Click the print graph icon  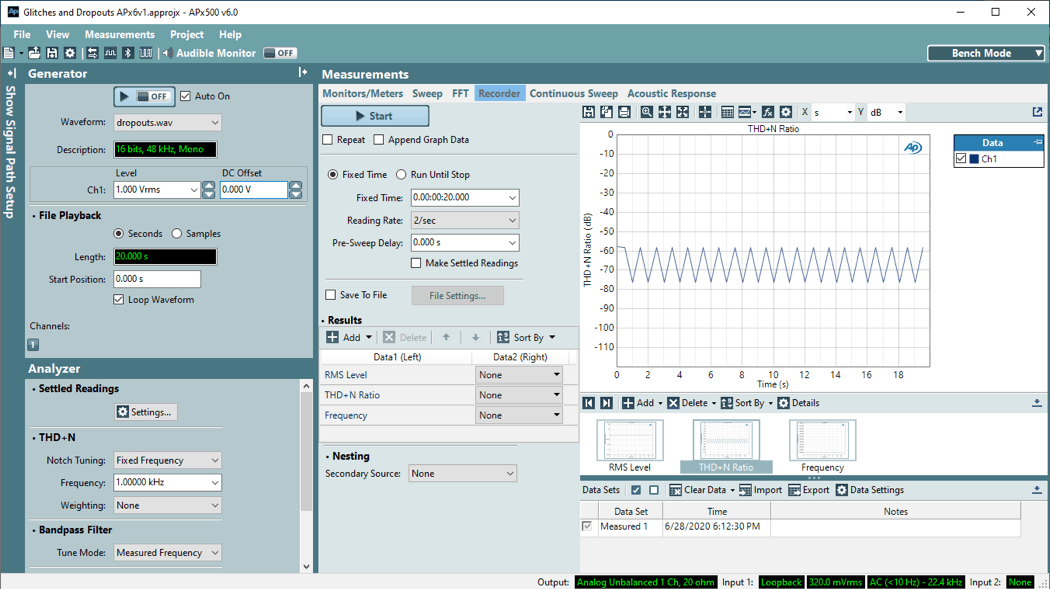(624, 113)
